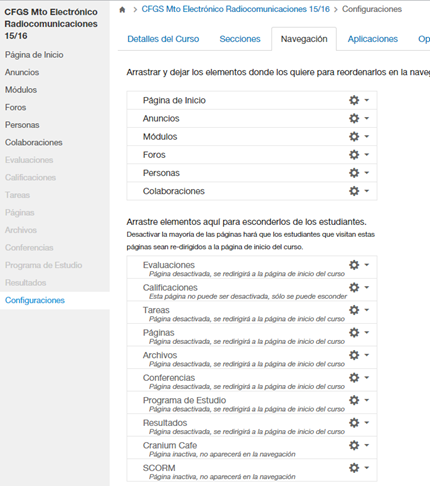Expand dropdown arrow next to Cranium Cafe gear
430x486 pixels.
[367, 445]
